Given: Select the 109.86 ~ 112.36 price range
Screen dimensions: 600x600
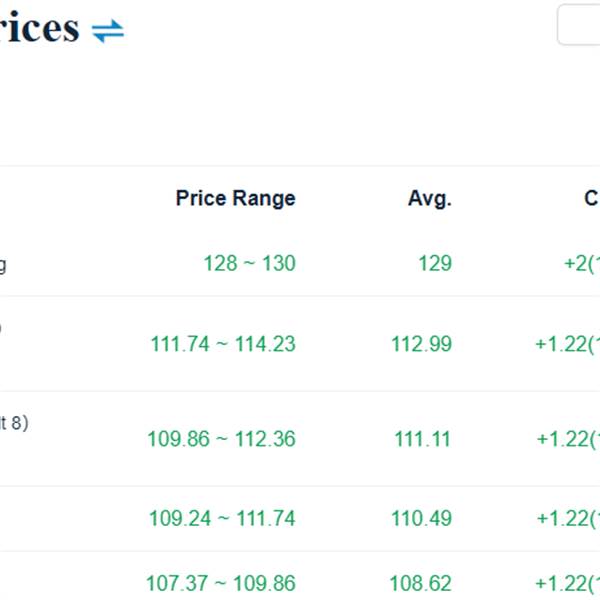Looking at the screenshot, I should coord(221,438).
